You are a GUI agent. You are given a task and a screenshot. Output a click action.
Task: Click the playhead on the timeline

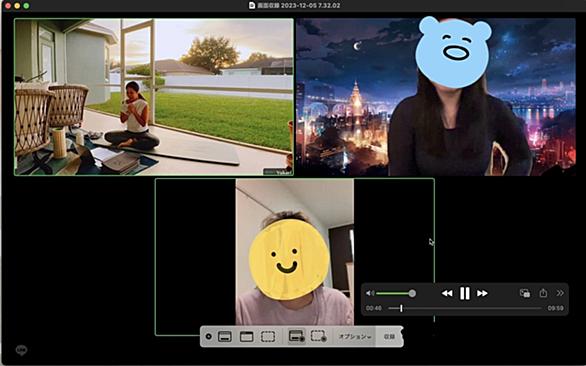[401, 308]
